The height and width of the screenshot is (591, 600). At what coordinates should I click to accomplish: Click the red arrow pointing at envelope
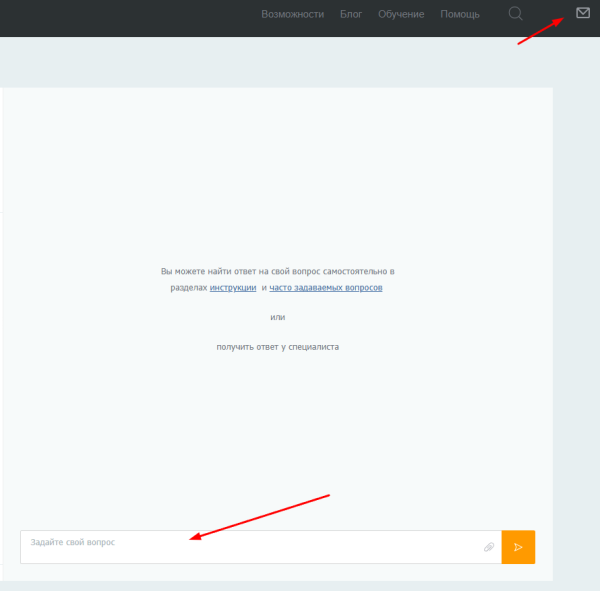(x=540, y=32)
